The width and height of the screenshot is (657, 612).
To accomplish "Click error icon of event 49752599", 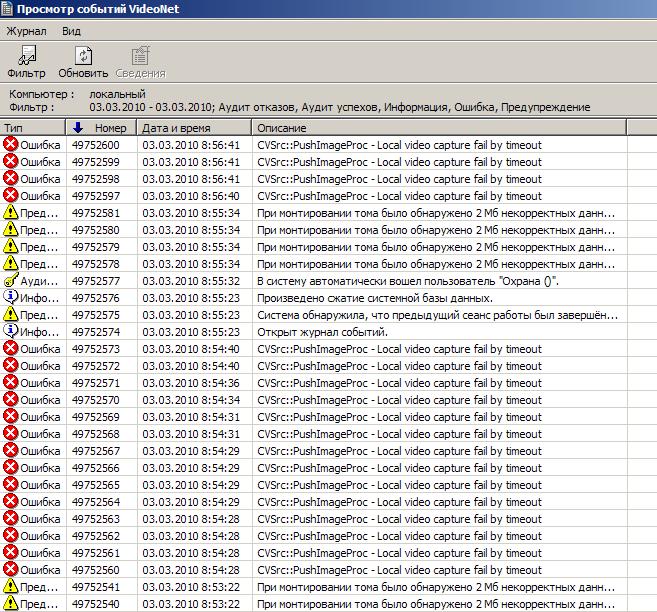I will pyautogui.click(x=10, y=162).
